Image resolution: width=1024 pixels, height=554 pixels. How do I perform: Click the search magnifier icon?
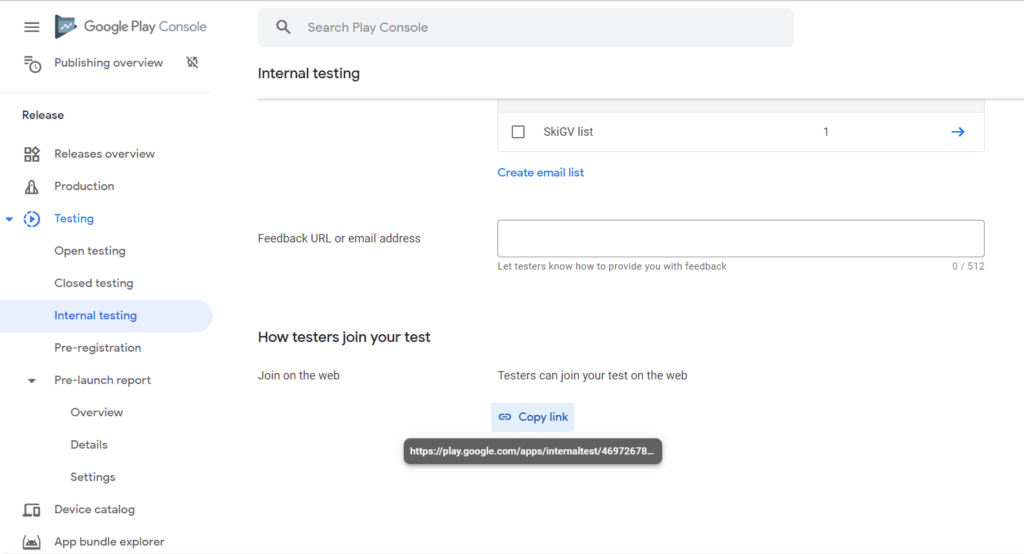[284, 27]
